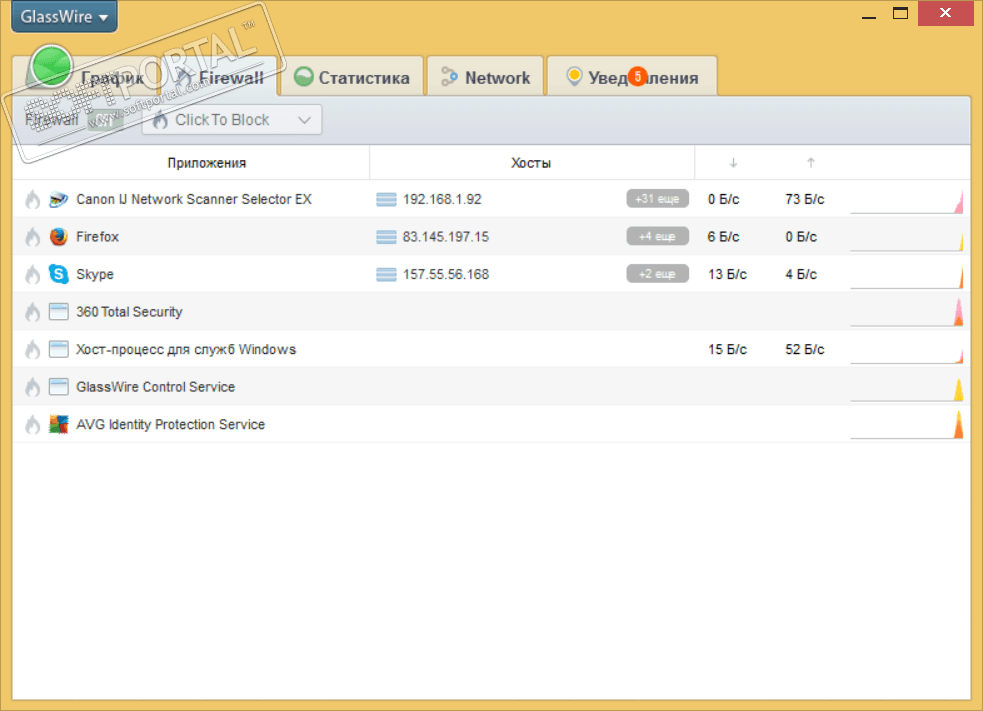Block AVG Identity Protection Service flame icon
Screen dimensions: 983x711
click(x=33, y=425)
